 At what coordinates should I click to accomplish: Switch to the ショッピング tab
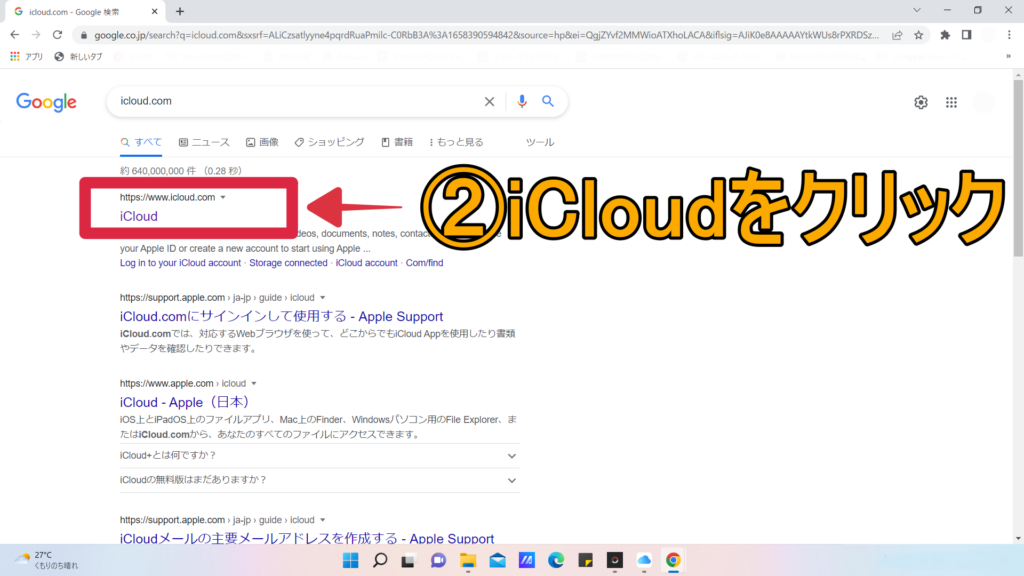pos(329,142)
